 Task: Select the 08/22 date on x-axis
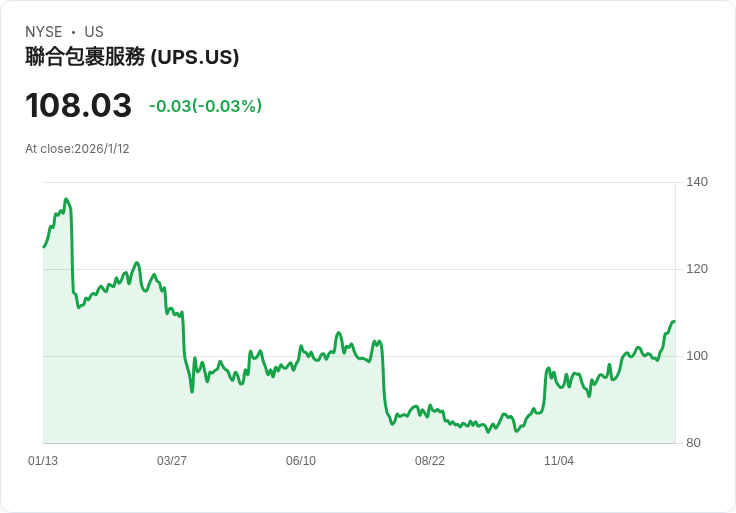pos(430,461)
